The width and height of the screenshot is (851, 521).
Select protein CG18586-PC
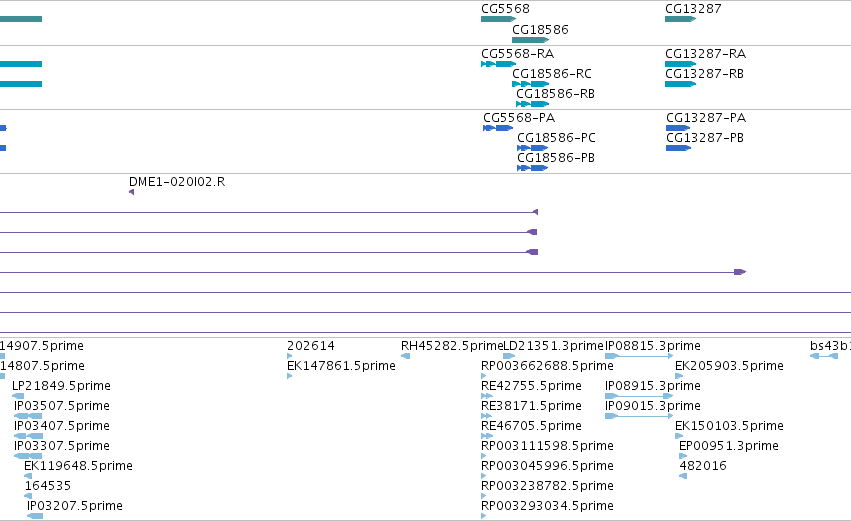556,138
